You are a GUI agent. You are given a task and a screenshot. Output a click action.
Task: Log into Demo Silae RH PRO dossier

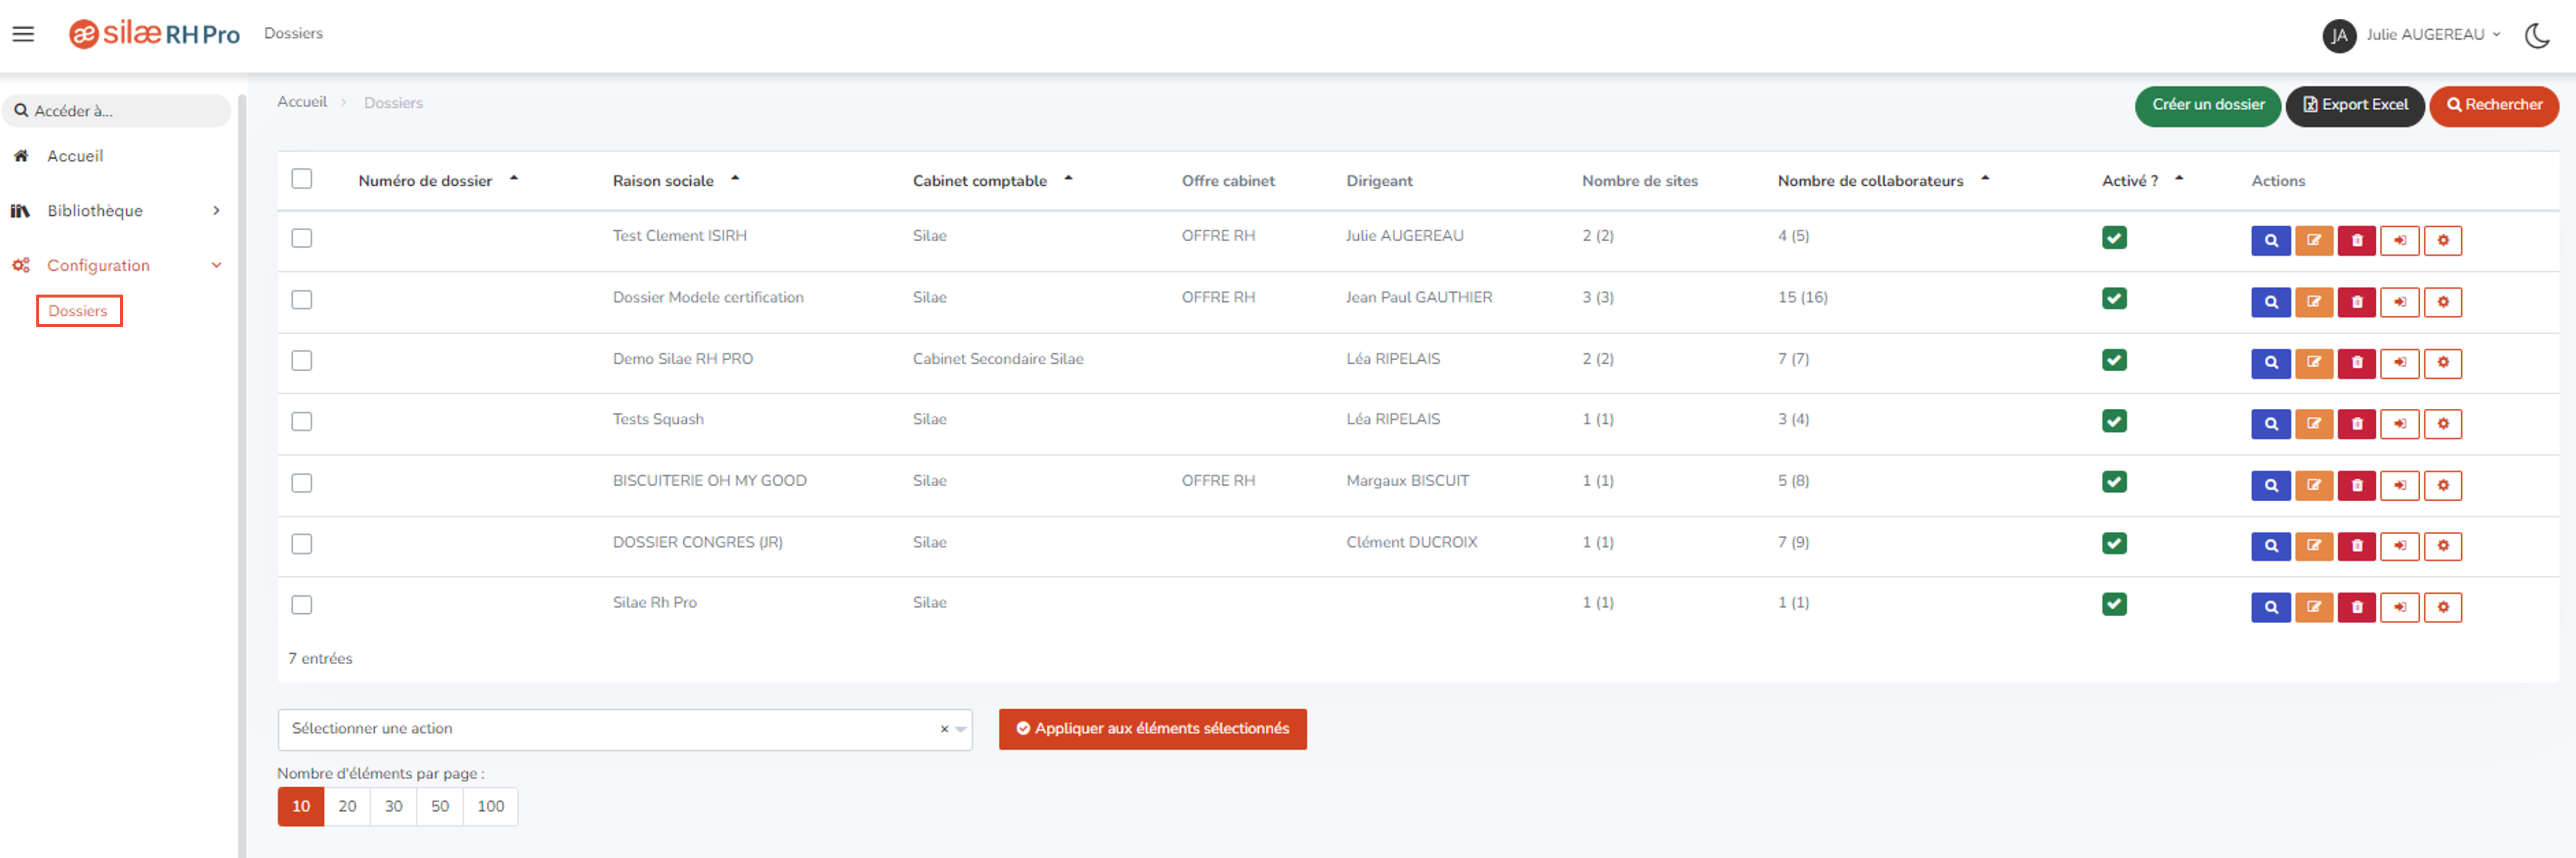(x=2399, y=363)
